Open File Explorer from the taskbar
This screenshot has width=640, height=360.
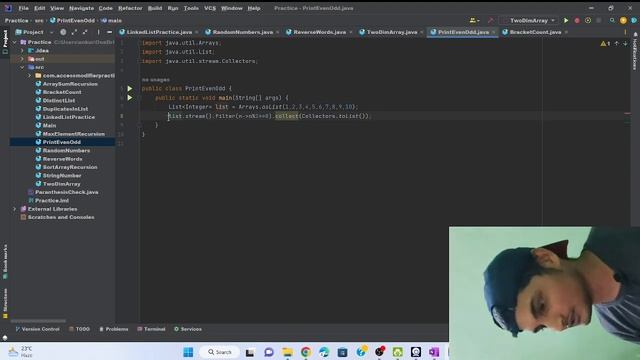click(x=287, y=352)
